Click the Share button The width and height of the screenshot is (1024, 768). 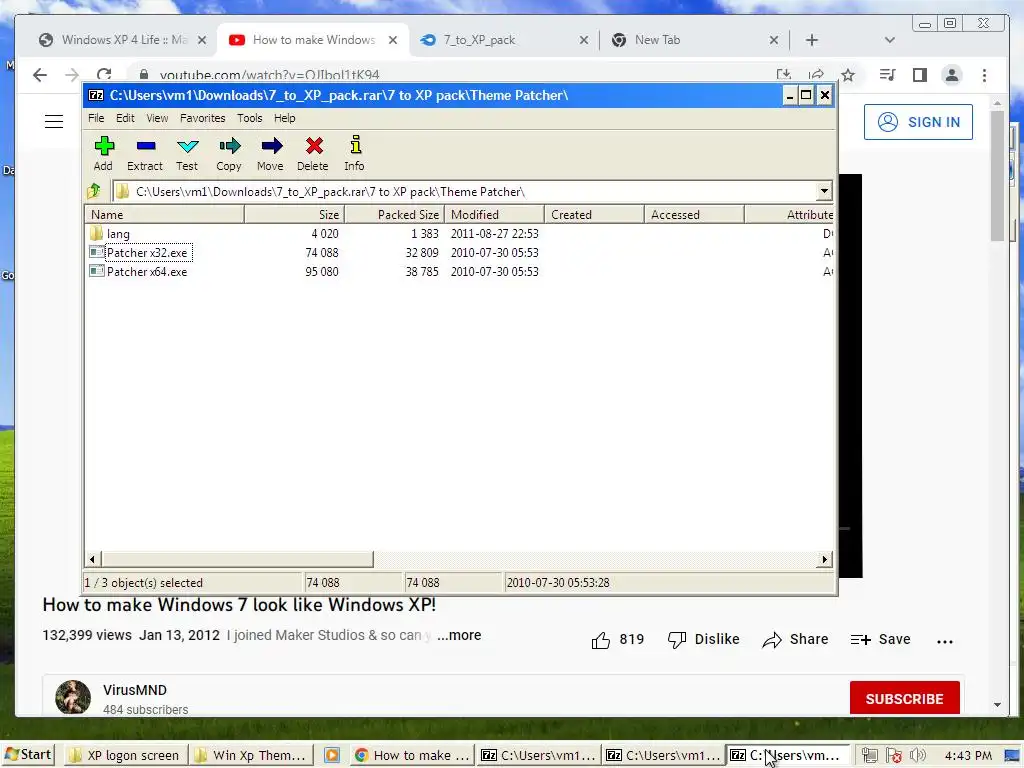click(795, 639)
